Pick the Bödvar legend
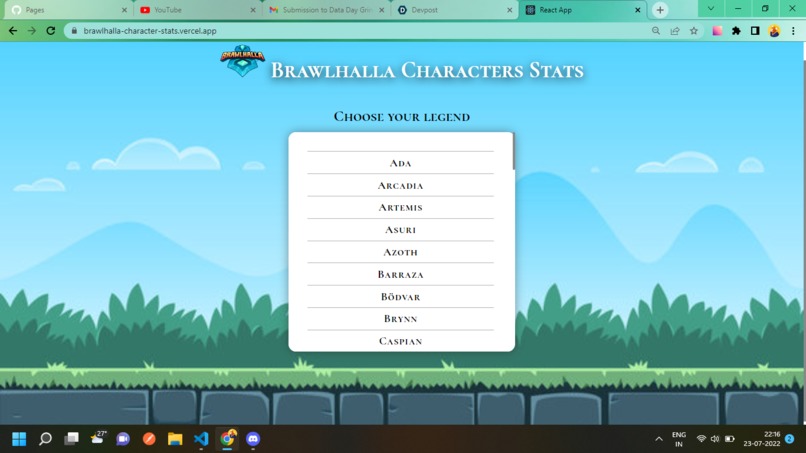This screenshot has width=806, height=453. pos(400,297)
